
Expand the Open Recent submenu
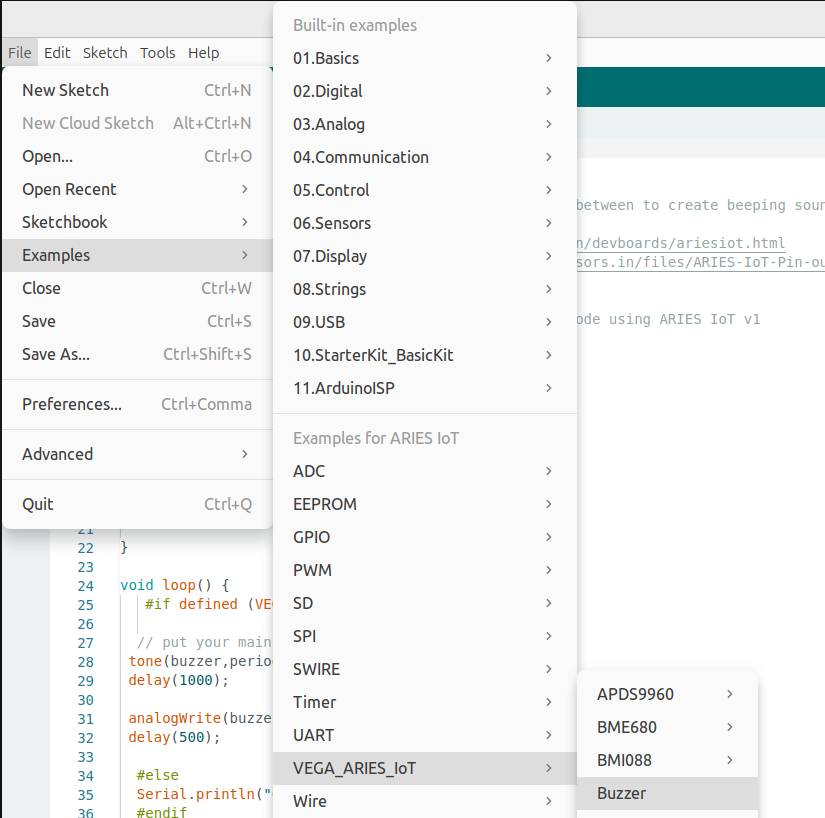[137, 189]
